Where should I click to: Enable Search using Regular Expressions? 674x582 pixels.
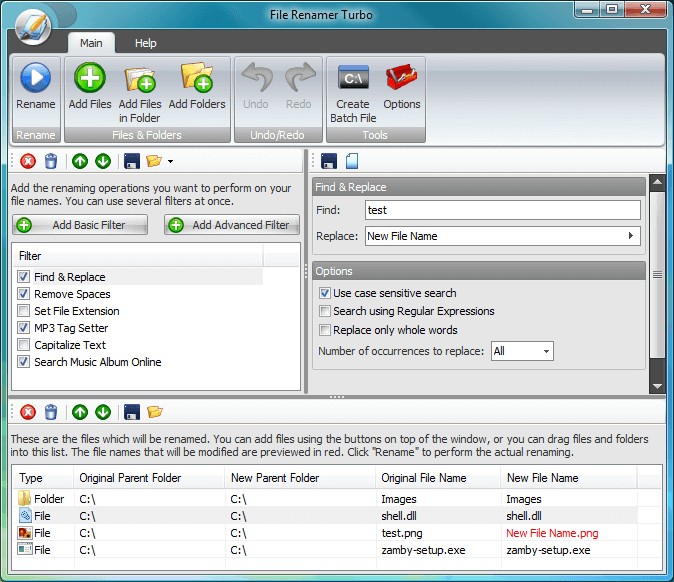[x=324, y=311]
